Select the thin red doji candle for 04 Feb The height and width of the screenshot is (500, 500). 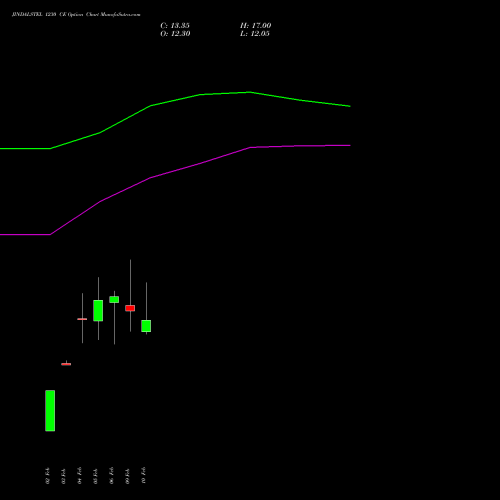82,319
